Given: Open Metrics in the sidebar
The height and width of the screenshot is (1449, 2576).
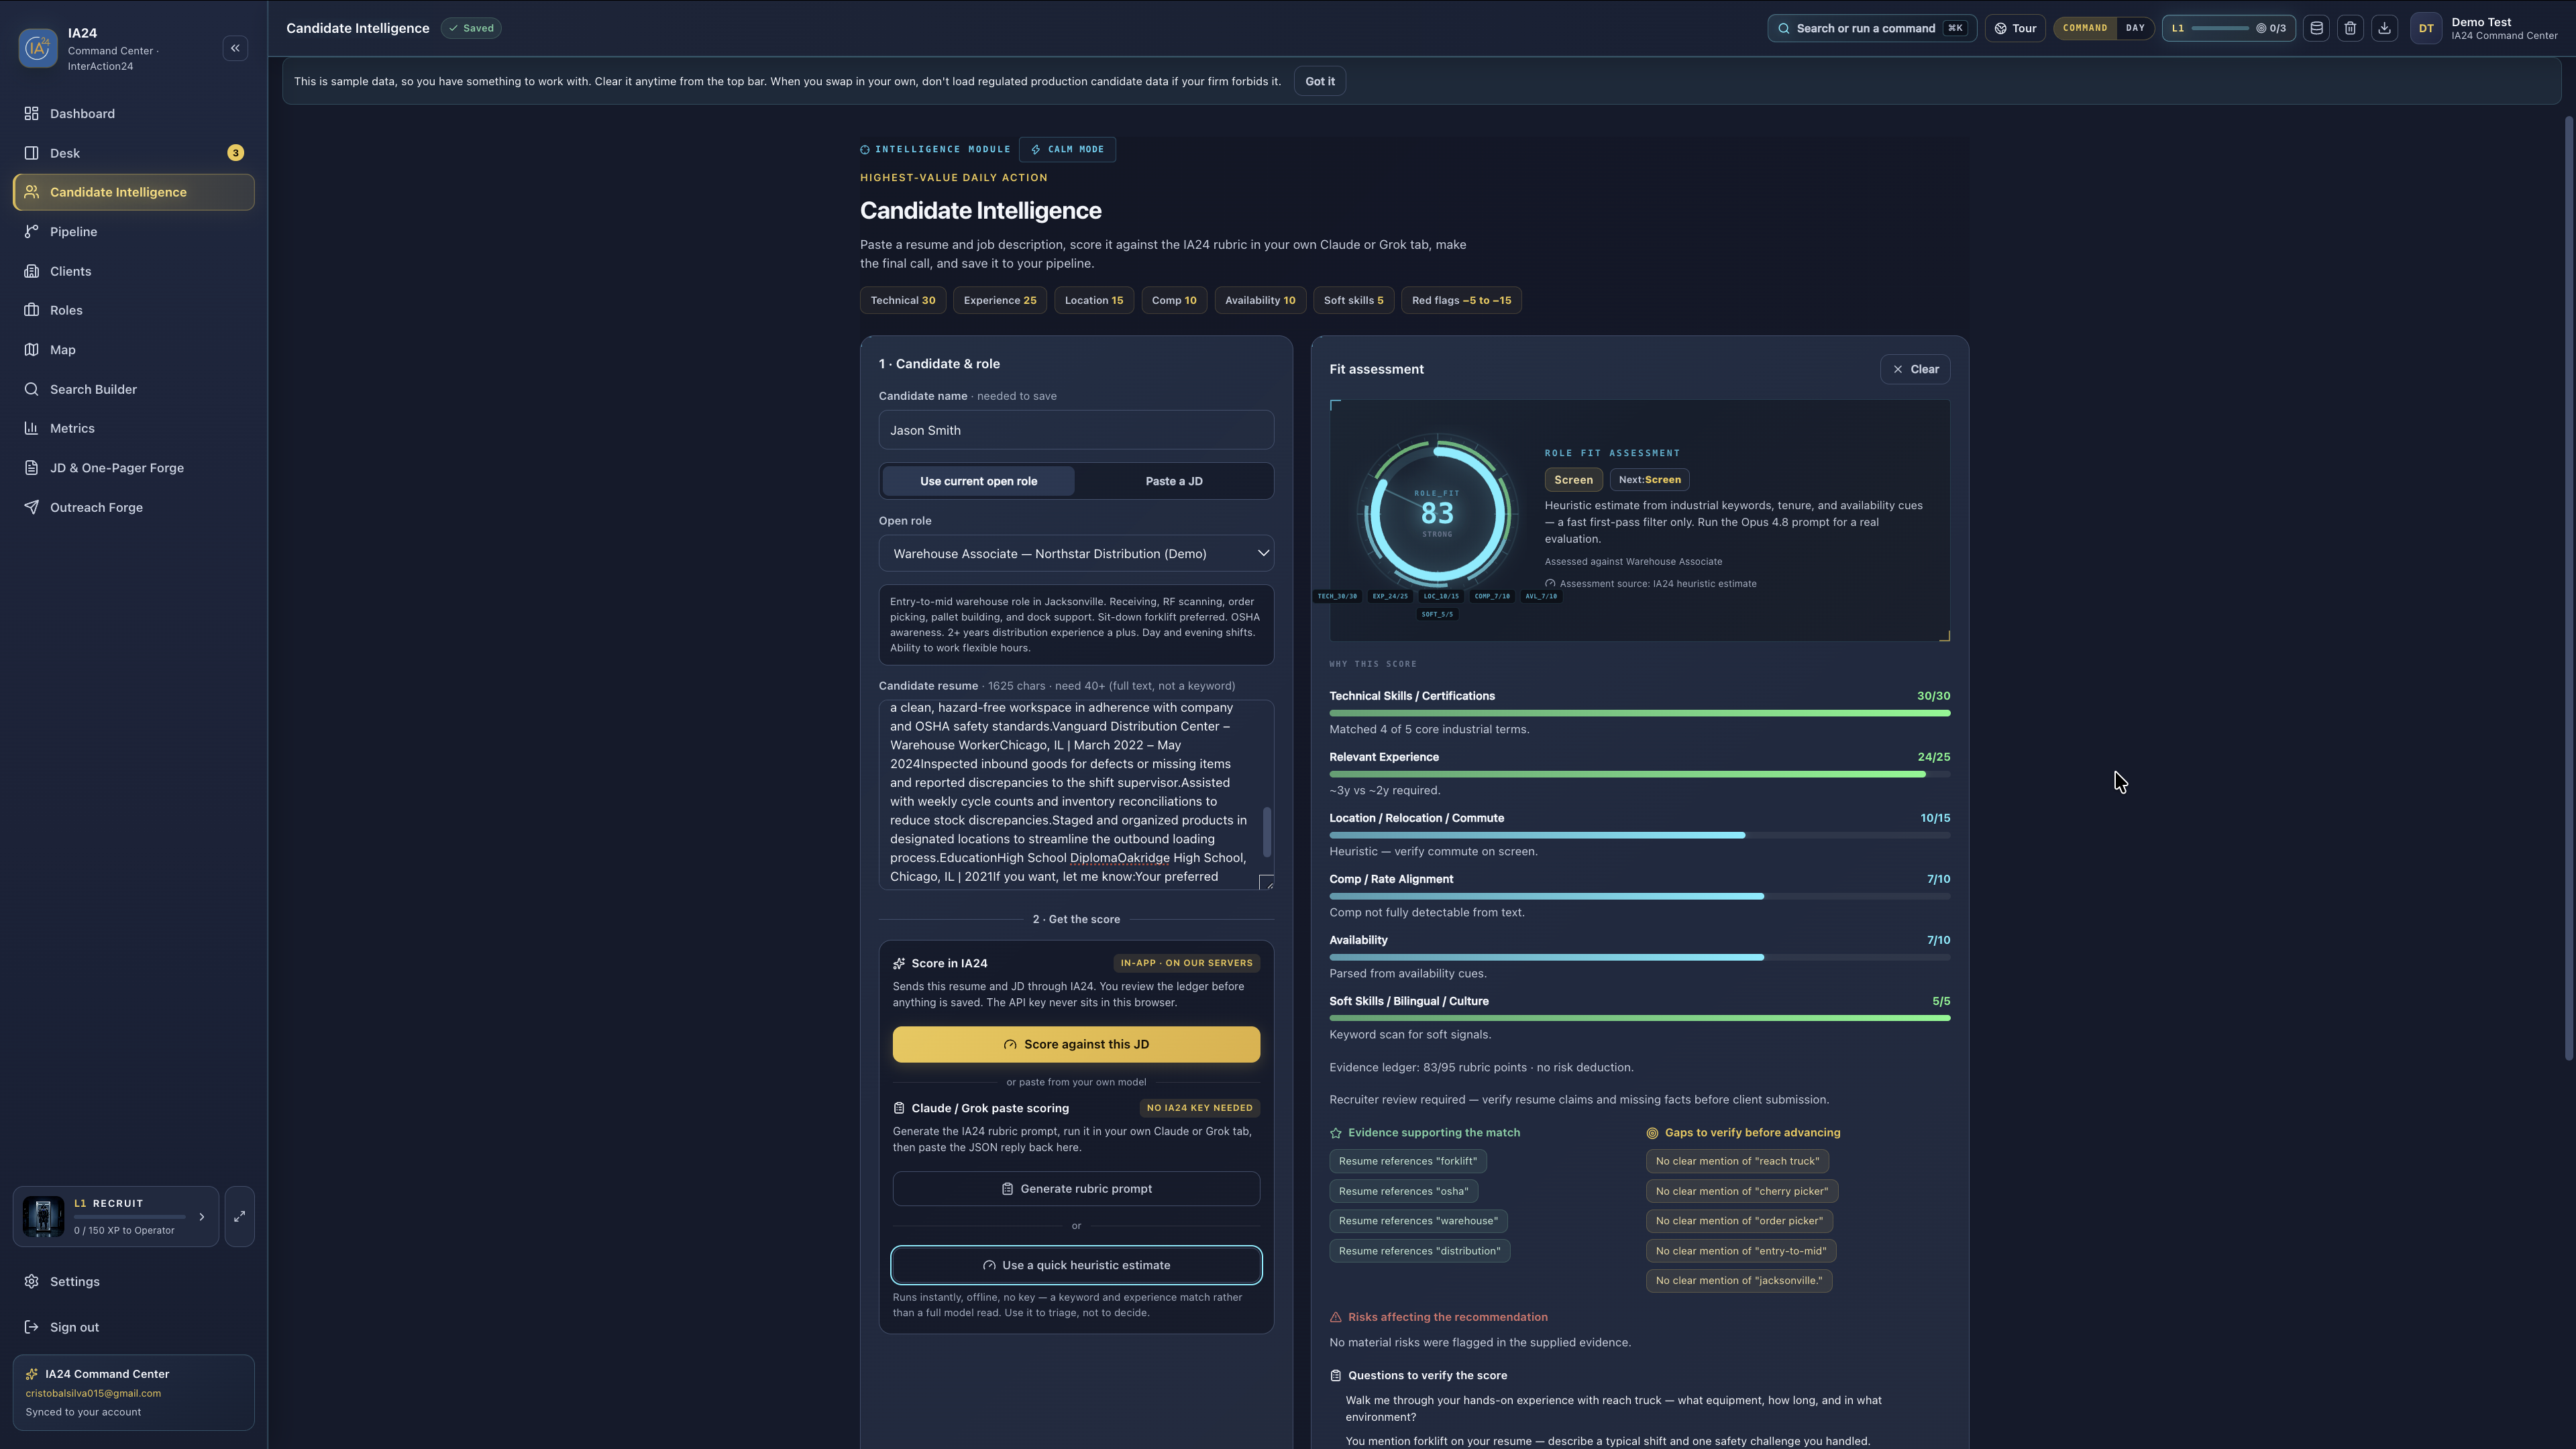Looking at the screenshot, I should pyautogui.click(x=134, y=428).
